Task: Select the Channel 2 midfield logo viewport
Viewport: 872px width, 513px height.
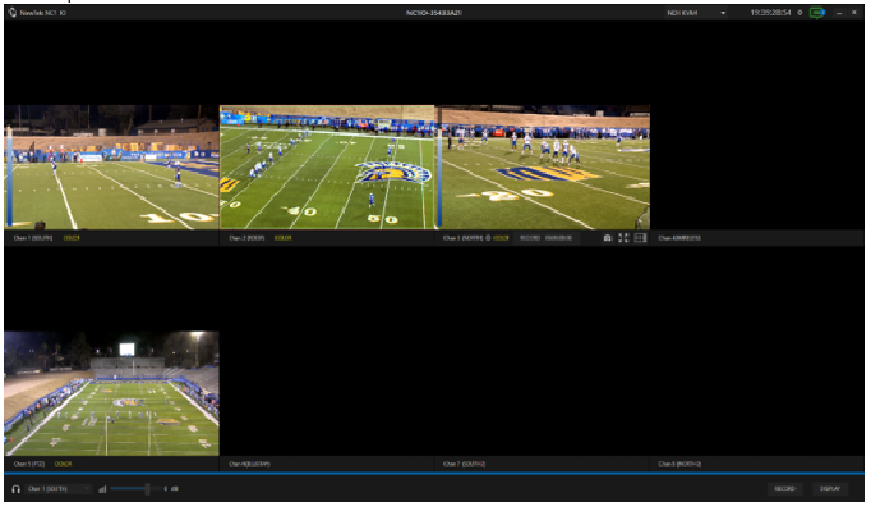Action: 327,168
